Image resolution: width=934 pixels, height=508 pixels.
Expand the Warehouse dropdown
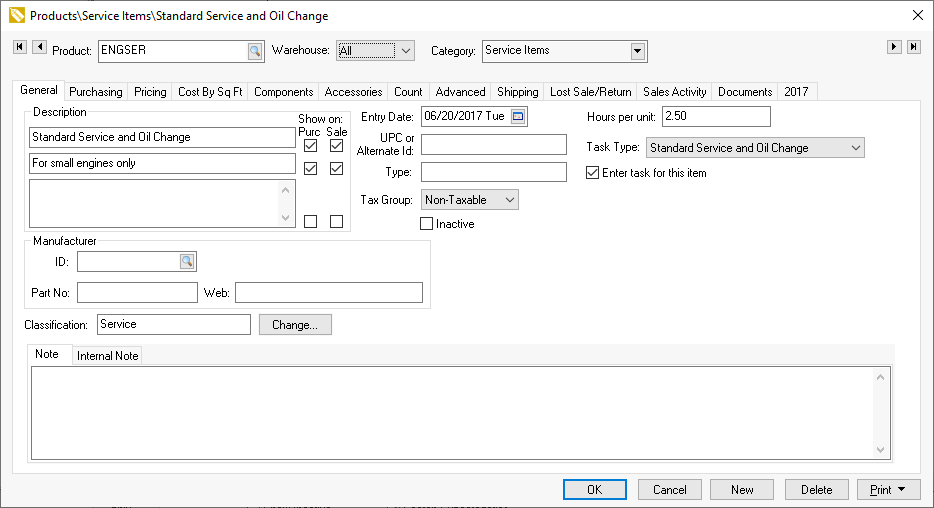pyautogui.click(x=406, y=51)
